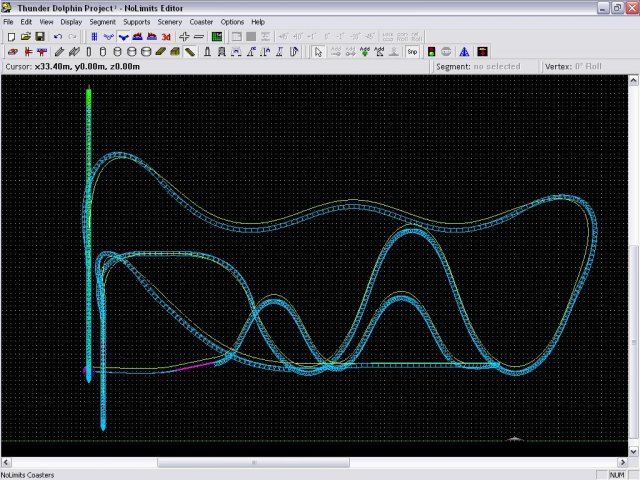Click the Cursor coordinates readout
The height and width of the screenshot is (480, 640).
[x=73, y=67]
